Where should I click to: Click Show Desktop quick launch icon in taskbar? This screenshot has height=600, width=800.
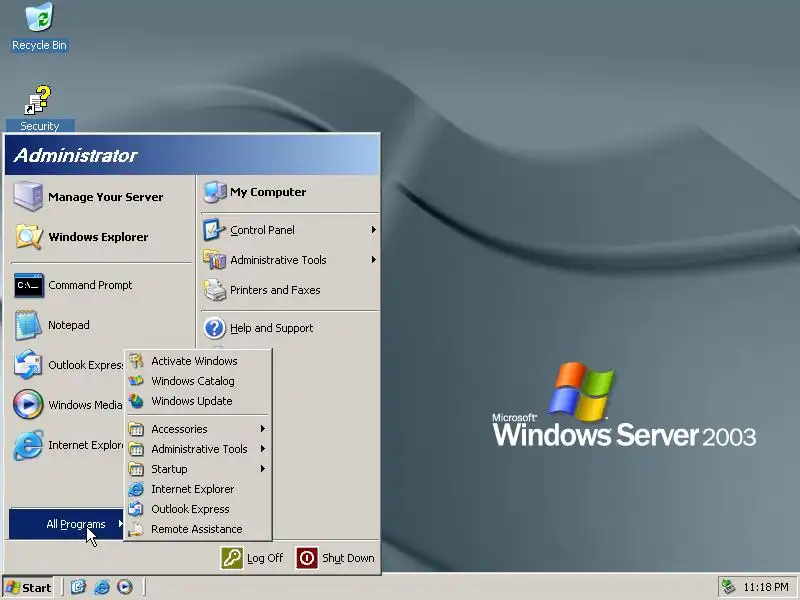pos(78,587)
